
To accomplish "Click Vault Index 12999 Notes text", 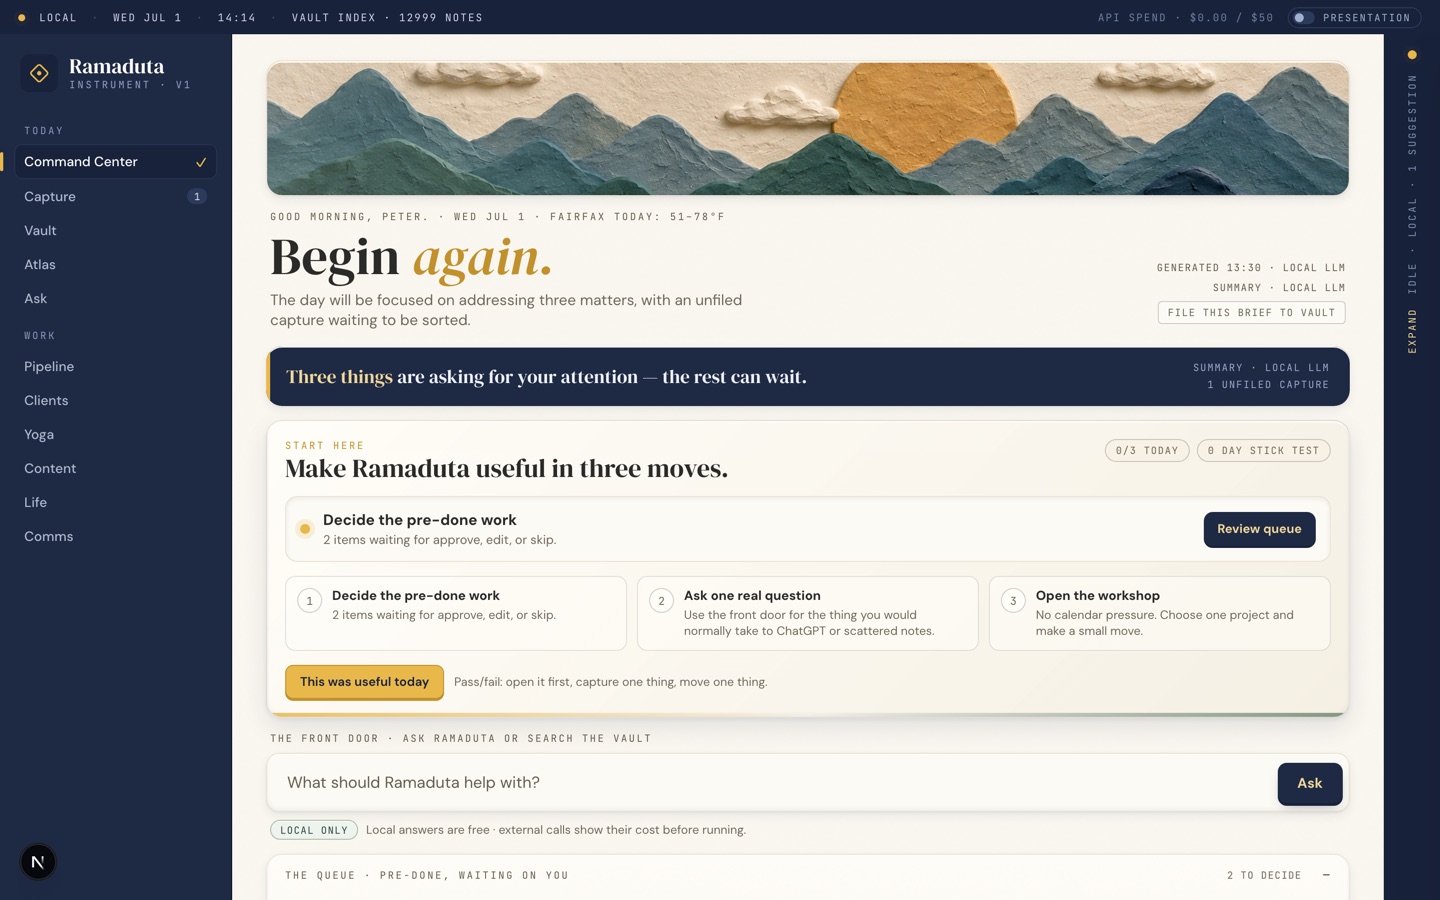I will point(387,18).
